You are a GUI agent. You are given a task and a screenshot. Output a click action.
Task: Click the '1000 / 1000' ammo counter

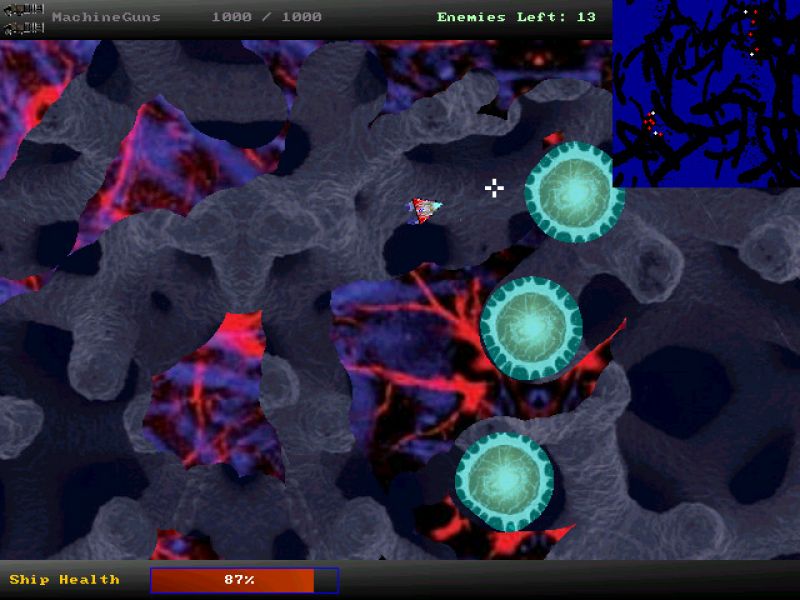coord(266,17)
